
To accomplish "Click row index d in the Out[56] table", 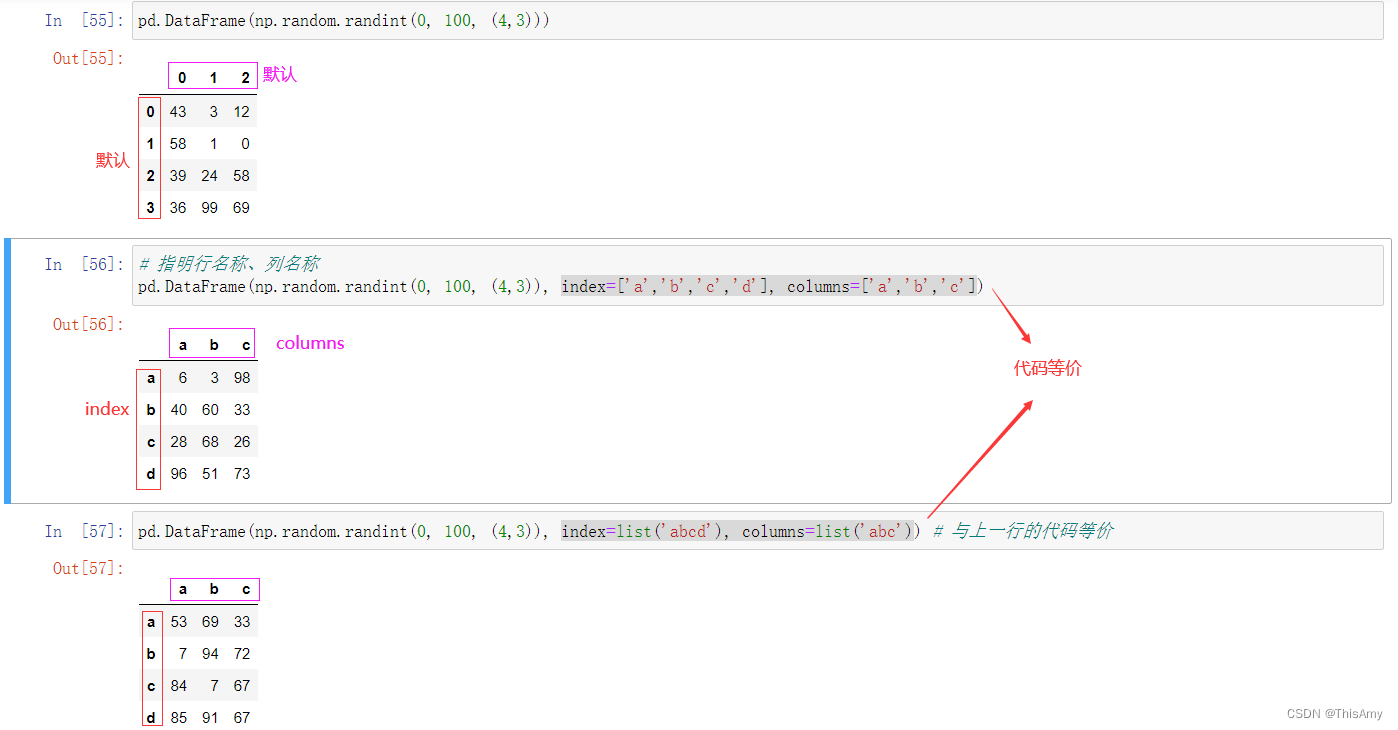I will [x=151, y=474].
